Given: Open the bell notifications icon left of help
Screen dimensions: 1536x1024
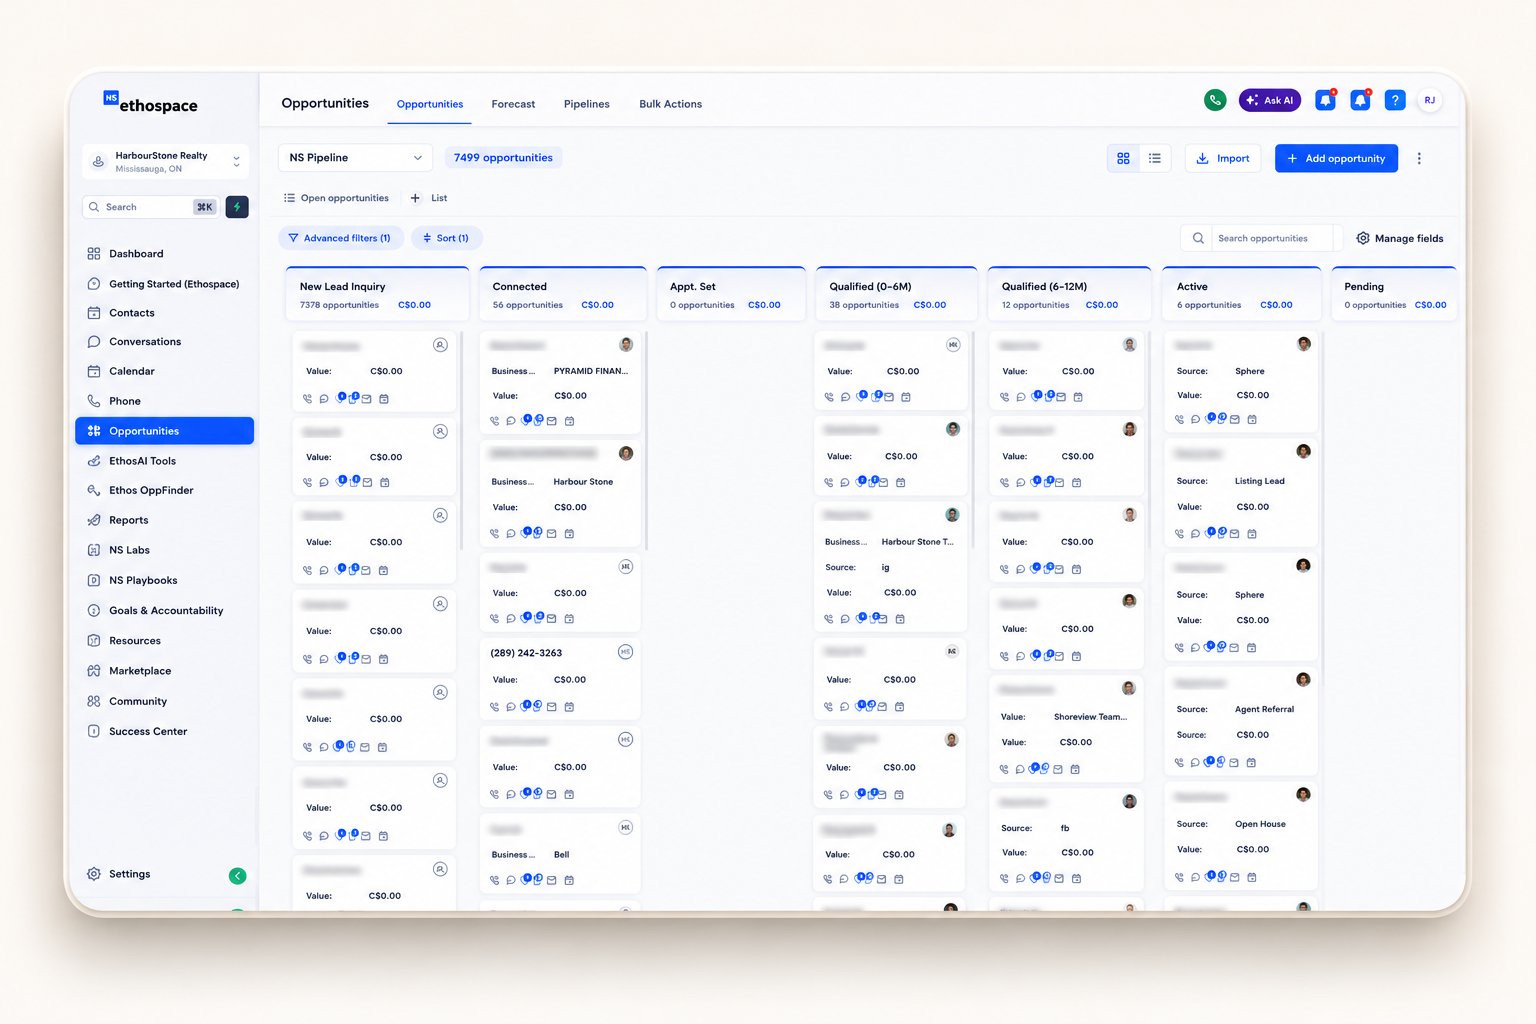Looking at the screenshot, I should coord(1360,100).
